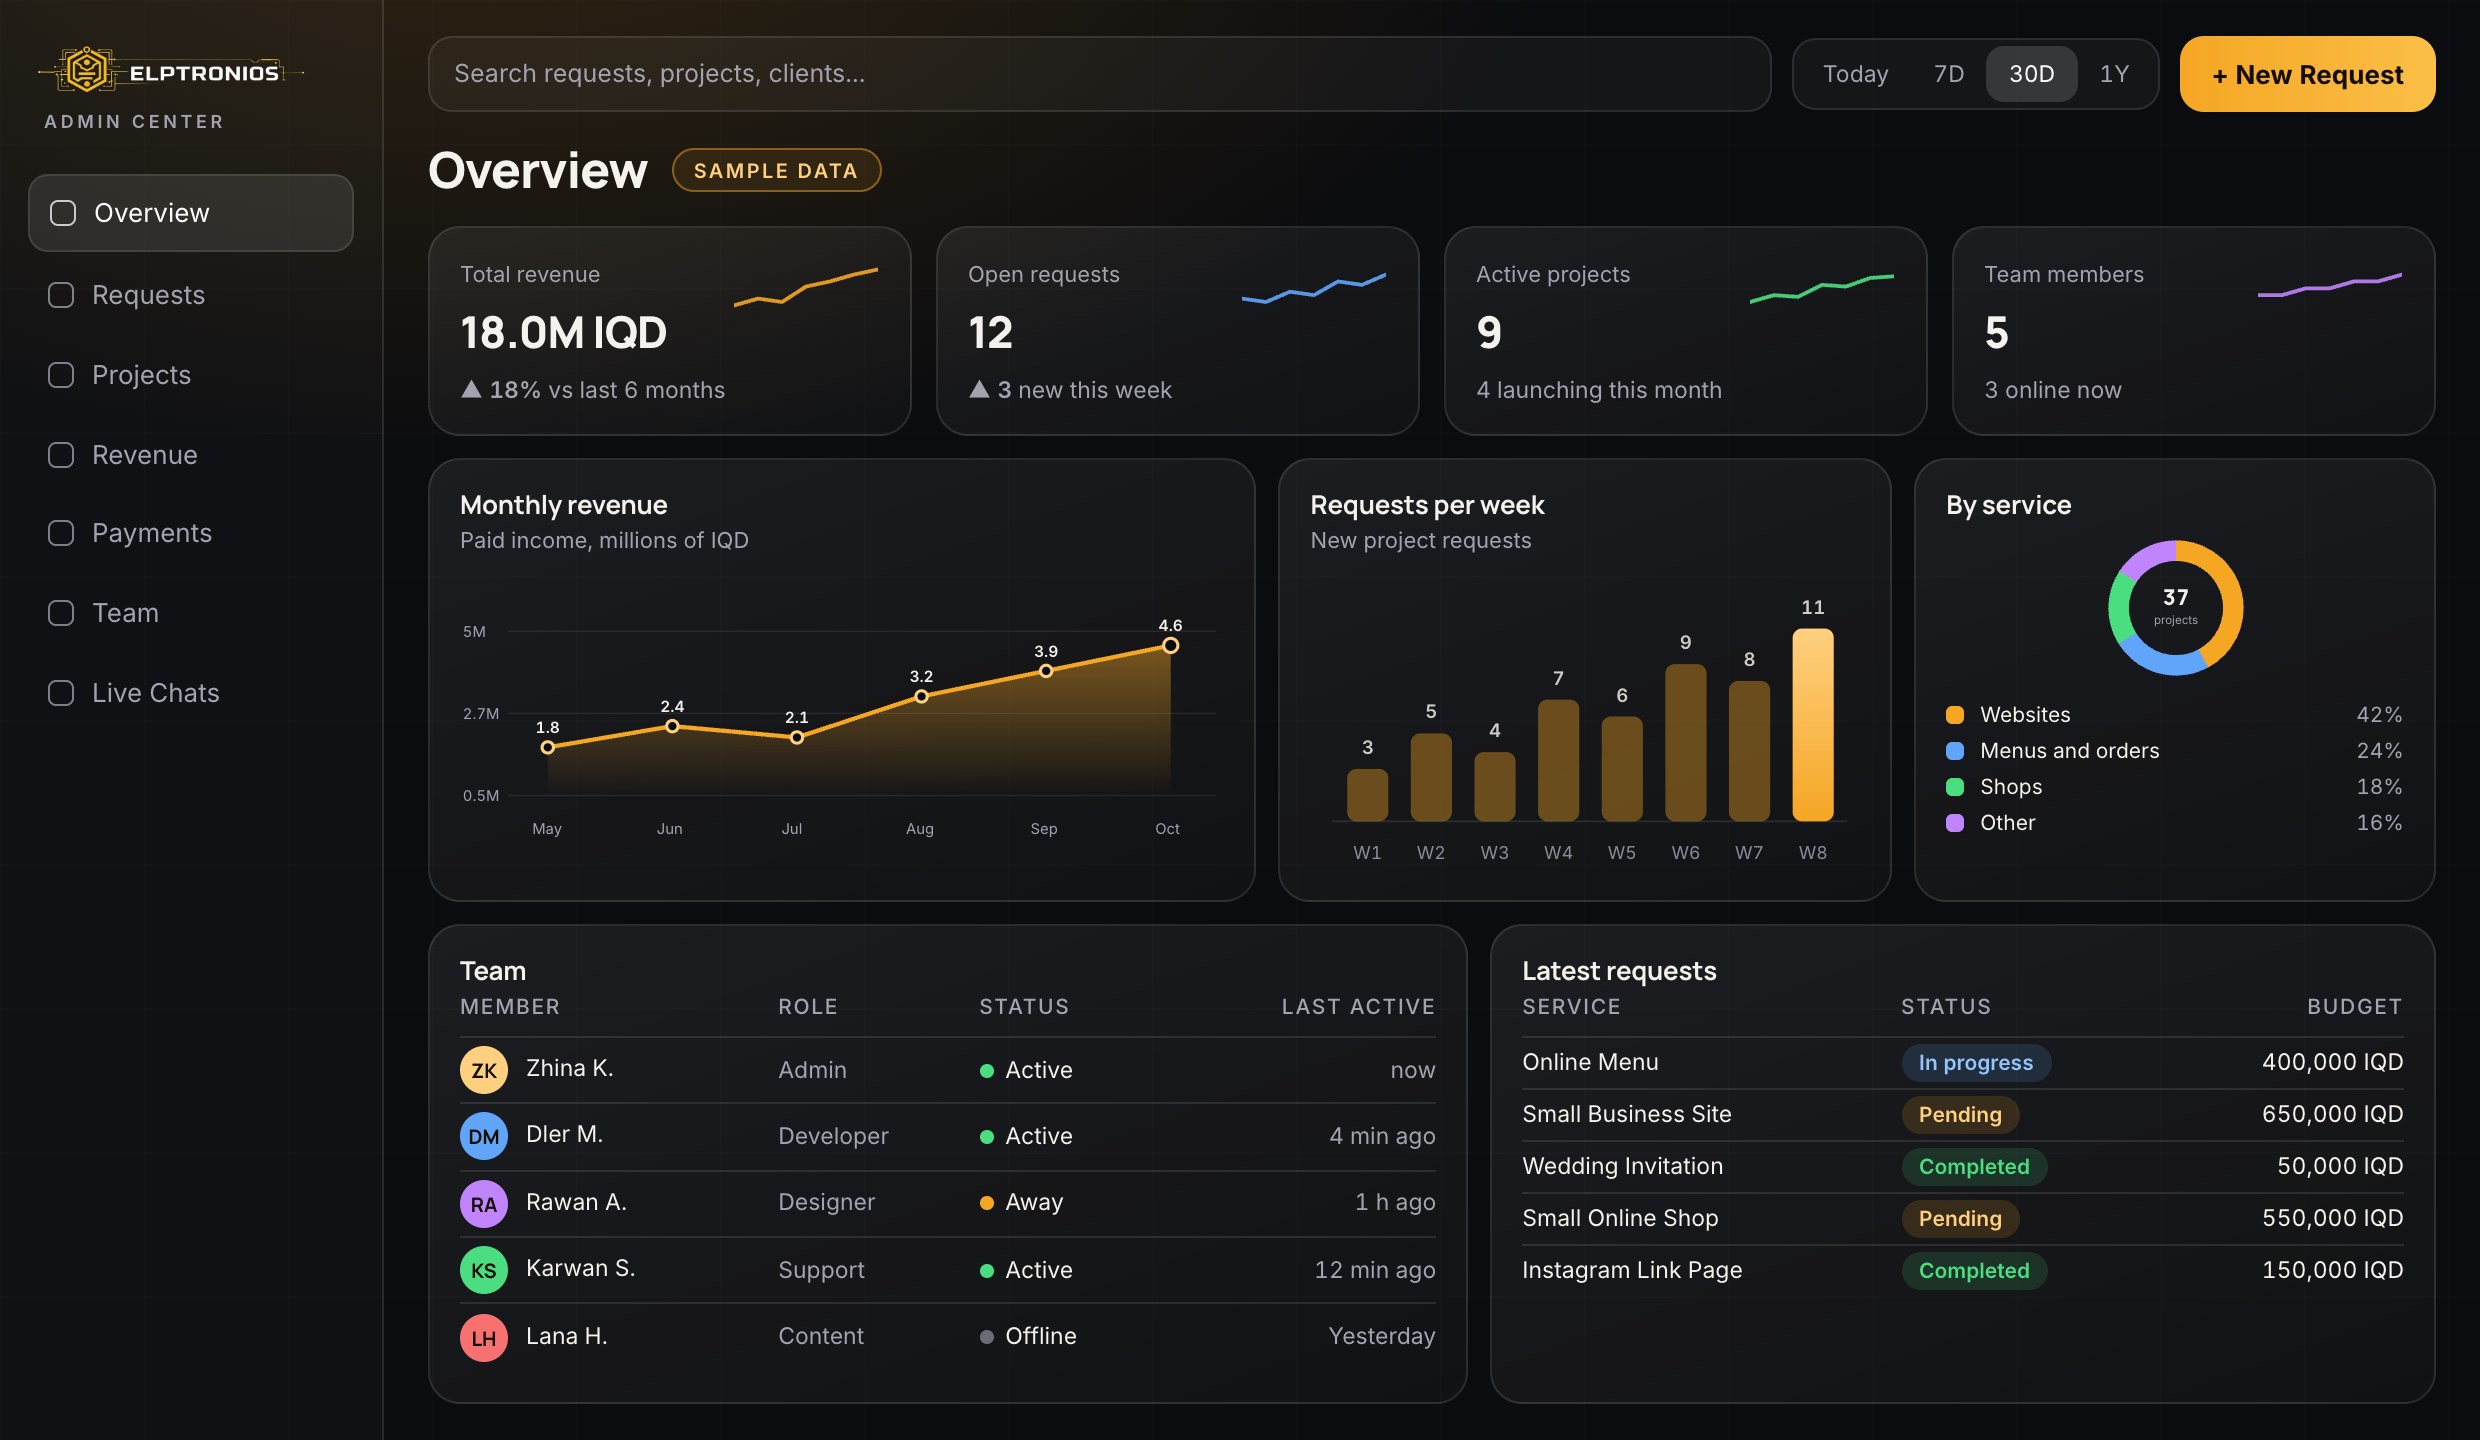This screenshot has height=1440, width=2480.
Task: Click the Revenue sidebar icon
Action: pyautogui.click(x=61, y=455)
